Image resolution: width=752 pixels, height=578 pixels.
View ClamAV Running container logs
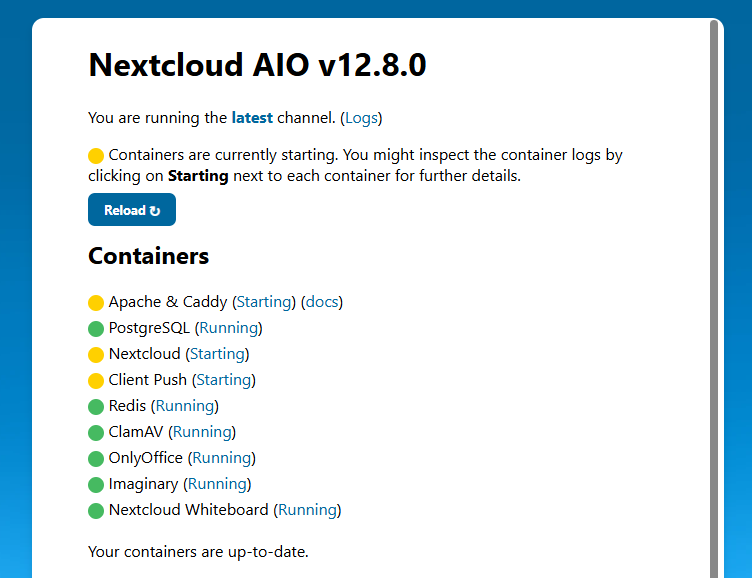pyautogui.click(x=202, y=432)
